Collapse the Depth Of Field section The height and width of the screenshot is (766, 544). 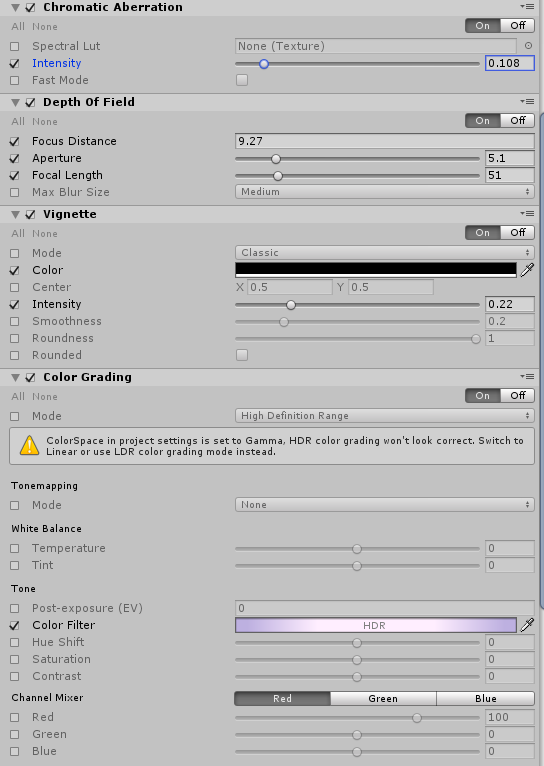tap(16, 102)
